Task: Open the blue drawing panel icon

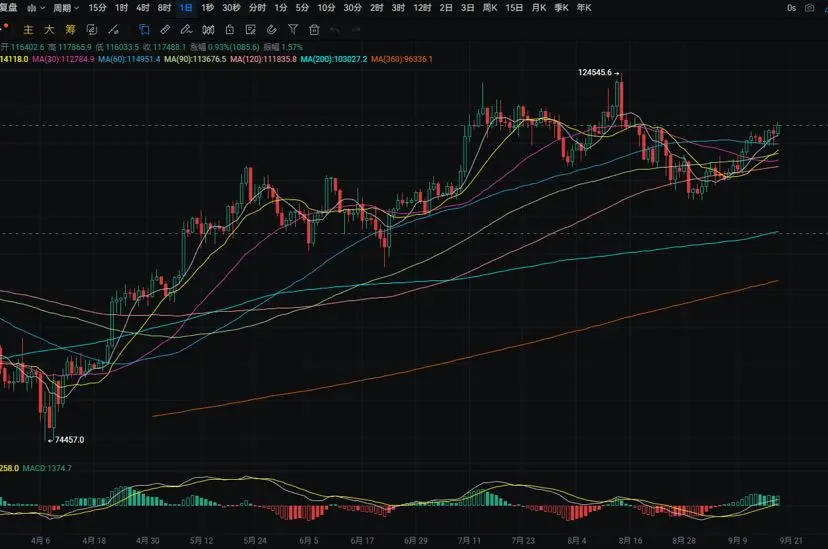Action: (x=144, y=30)
